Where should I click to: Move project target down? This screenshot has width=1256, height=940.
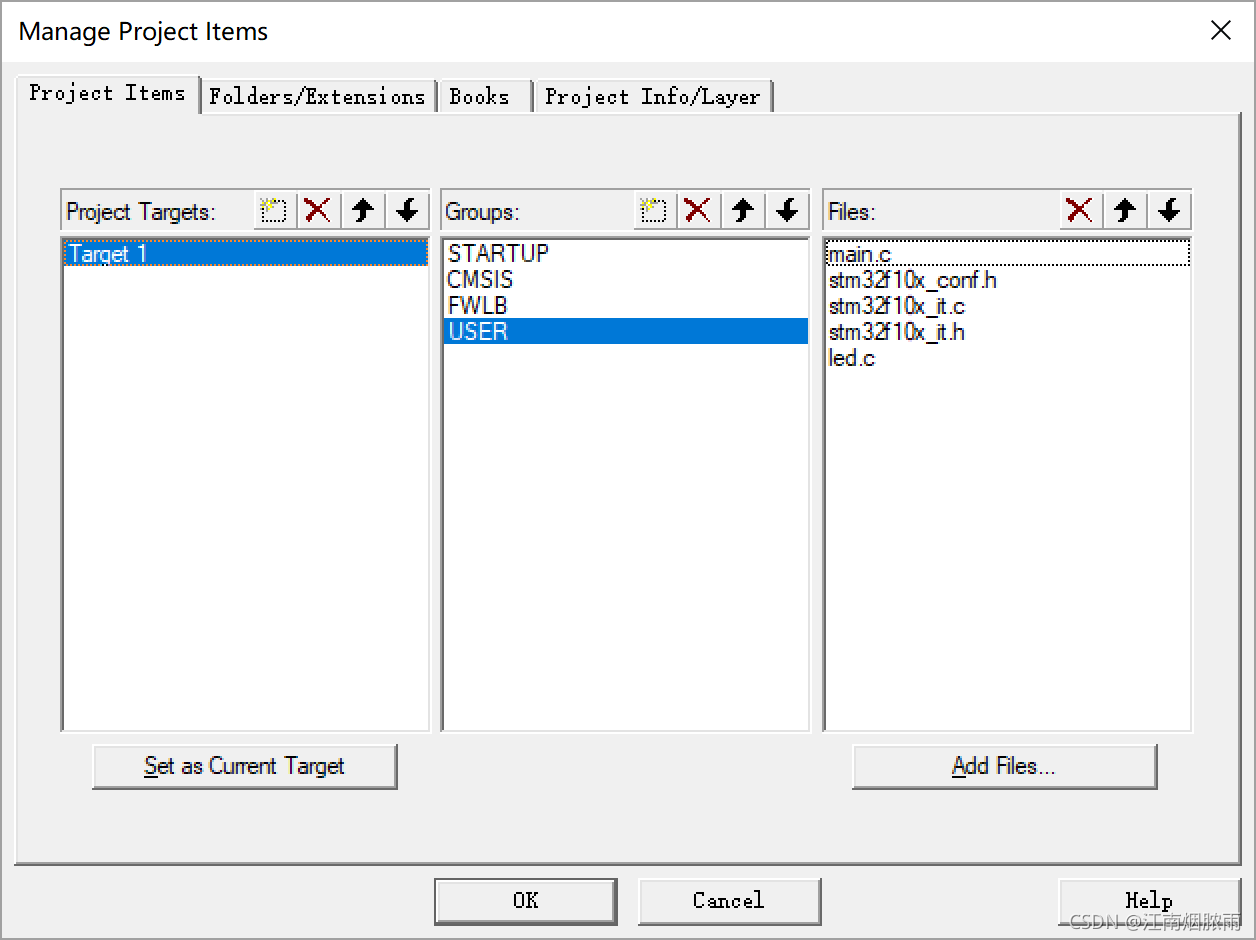tap(407, 211)
